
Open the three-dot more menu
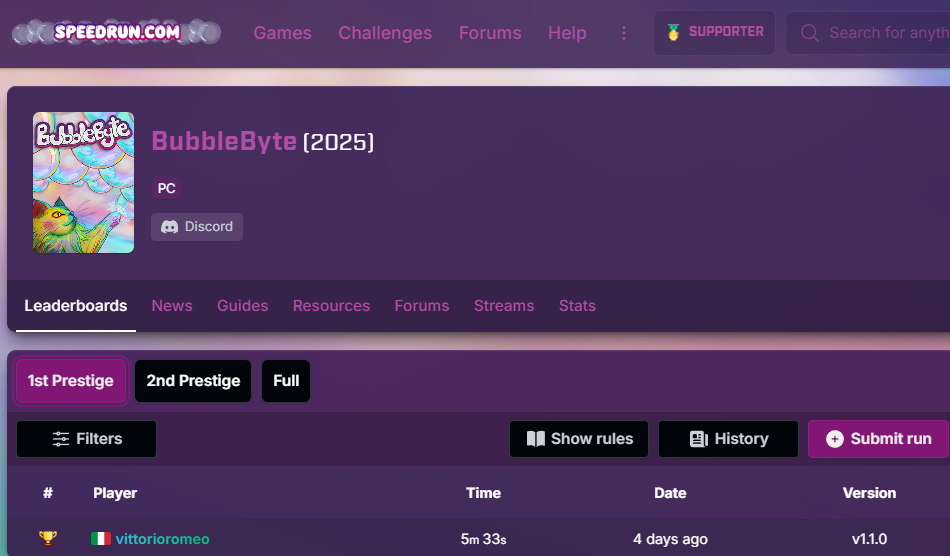[623, 33]
